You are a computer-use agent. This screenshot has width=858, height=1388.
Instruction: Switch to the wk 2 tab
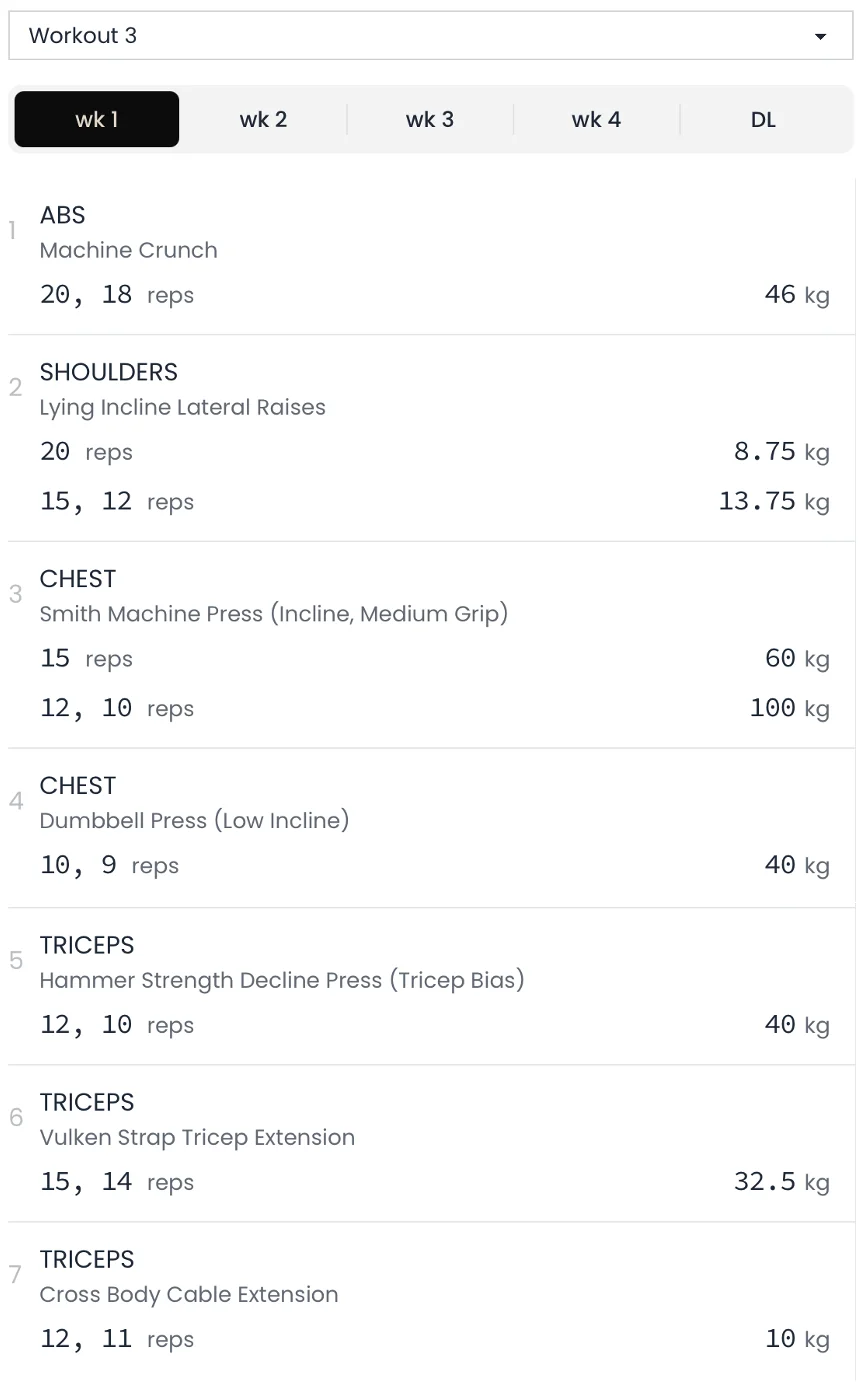(x=263, y=120)
